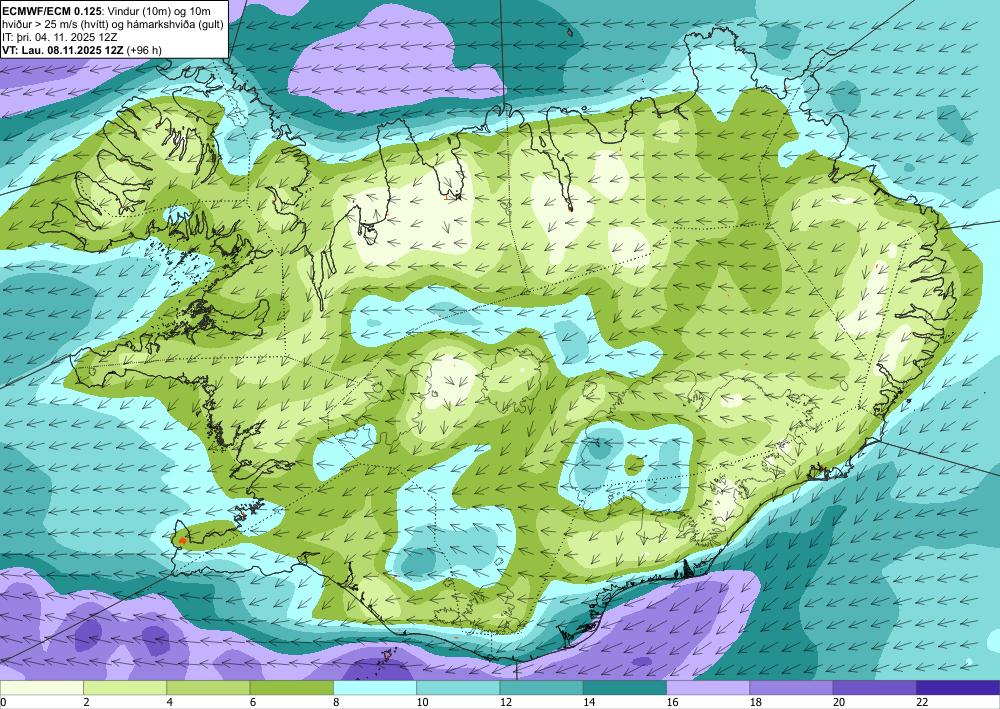Click the dark indigo legend swatch above 22

[958, 688]
